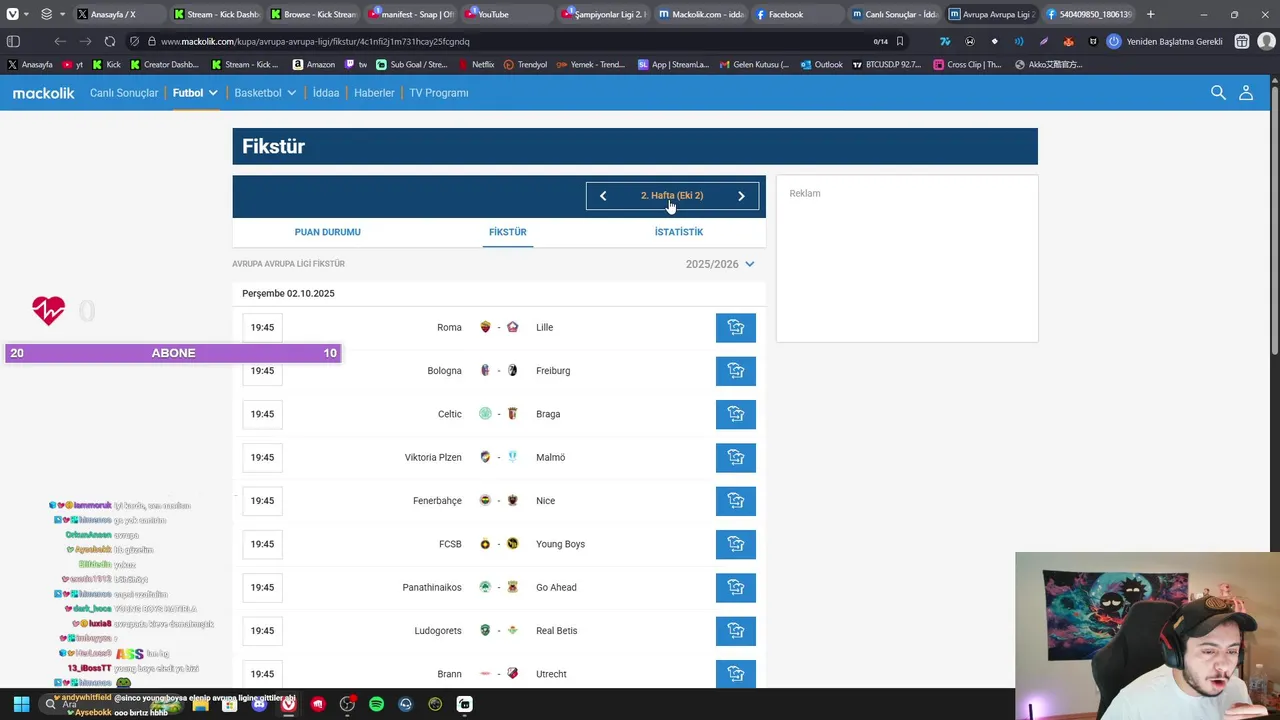This screenshot has height=720, width=1280.
Task: Click the mackolik logo
Action: [43, 93]
